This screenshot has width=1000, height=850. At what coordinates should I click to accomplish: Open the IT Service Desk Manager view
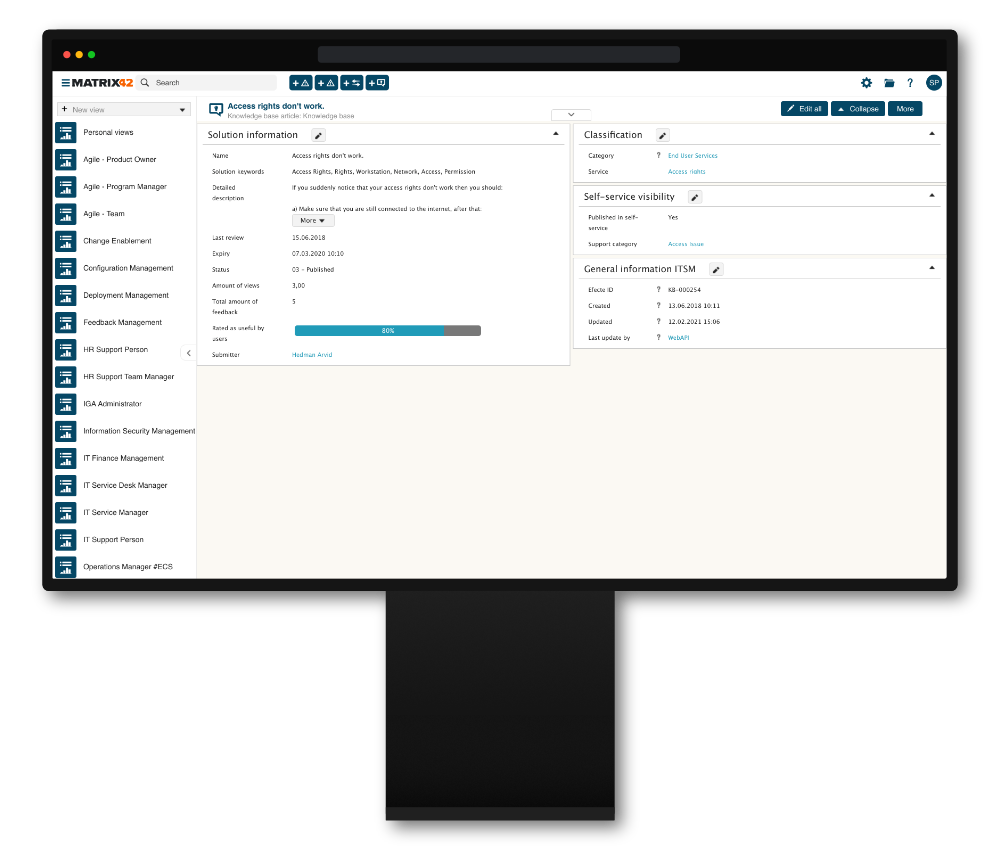[x=125, y=485]
